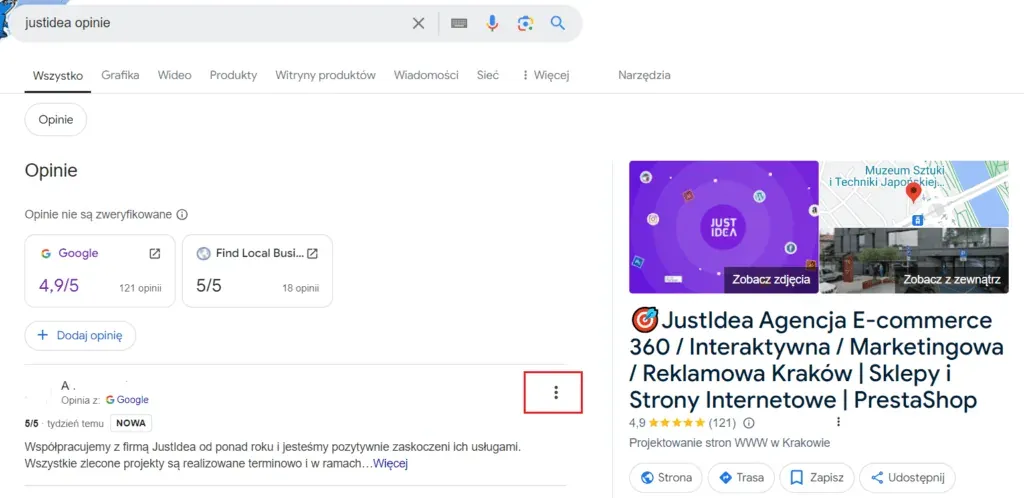Click the '18 opinii' count on second card
The height and width of the screenshot is (498, 1024).
click(300, 288)
